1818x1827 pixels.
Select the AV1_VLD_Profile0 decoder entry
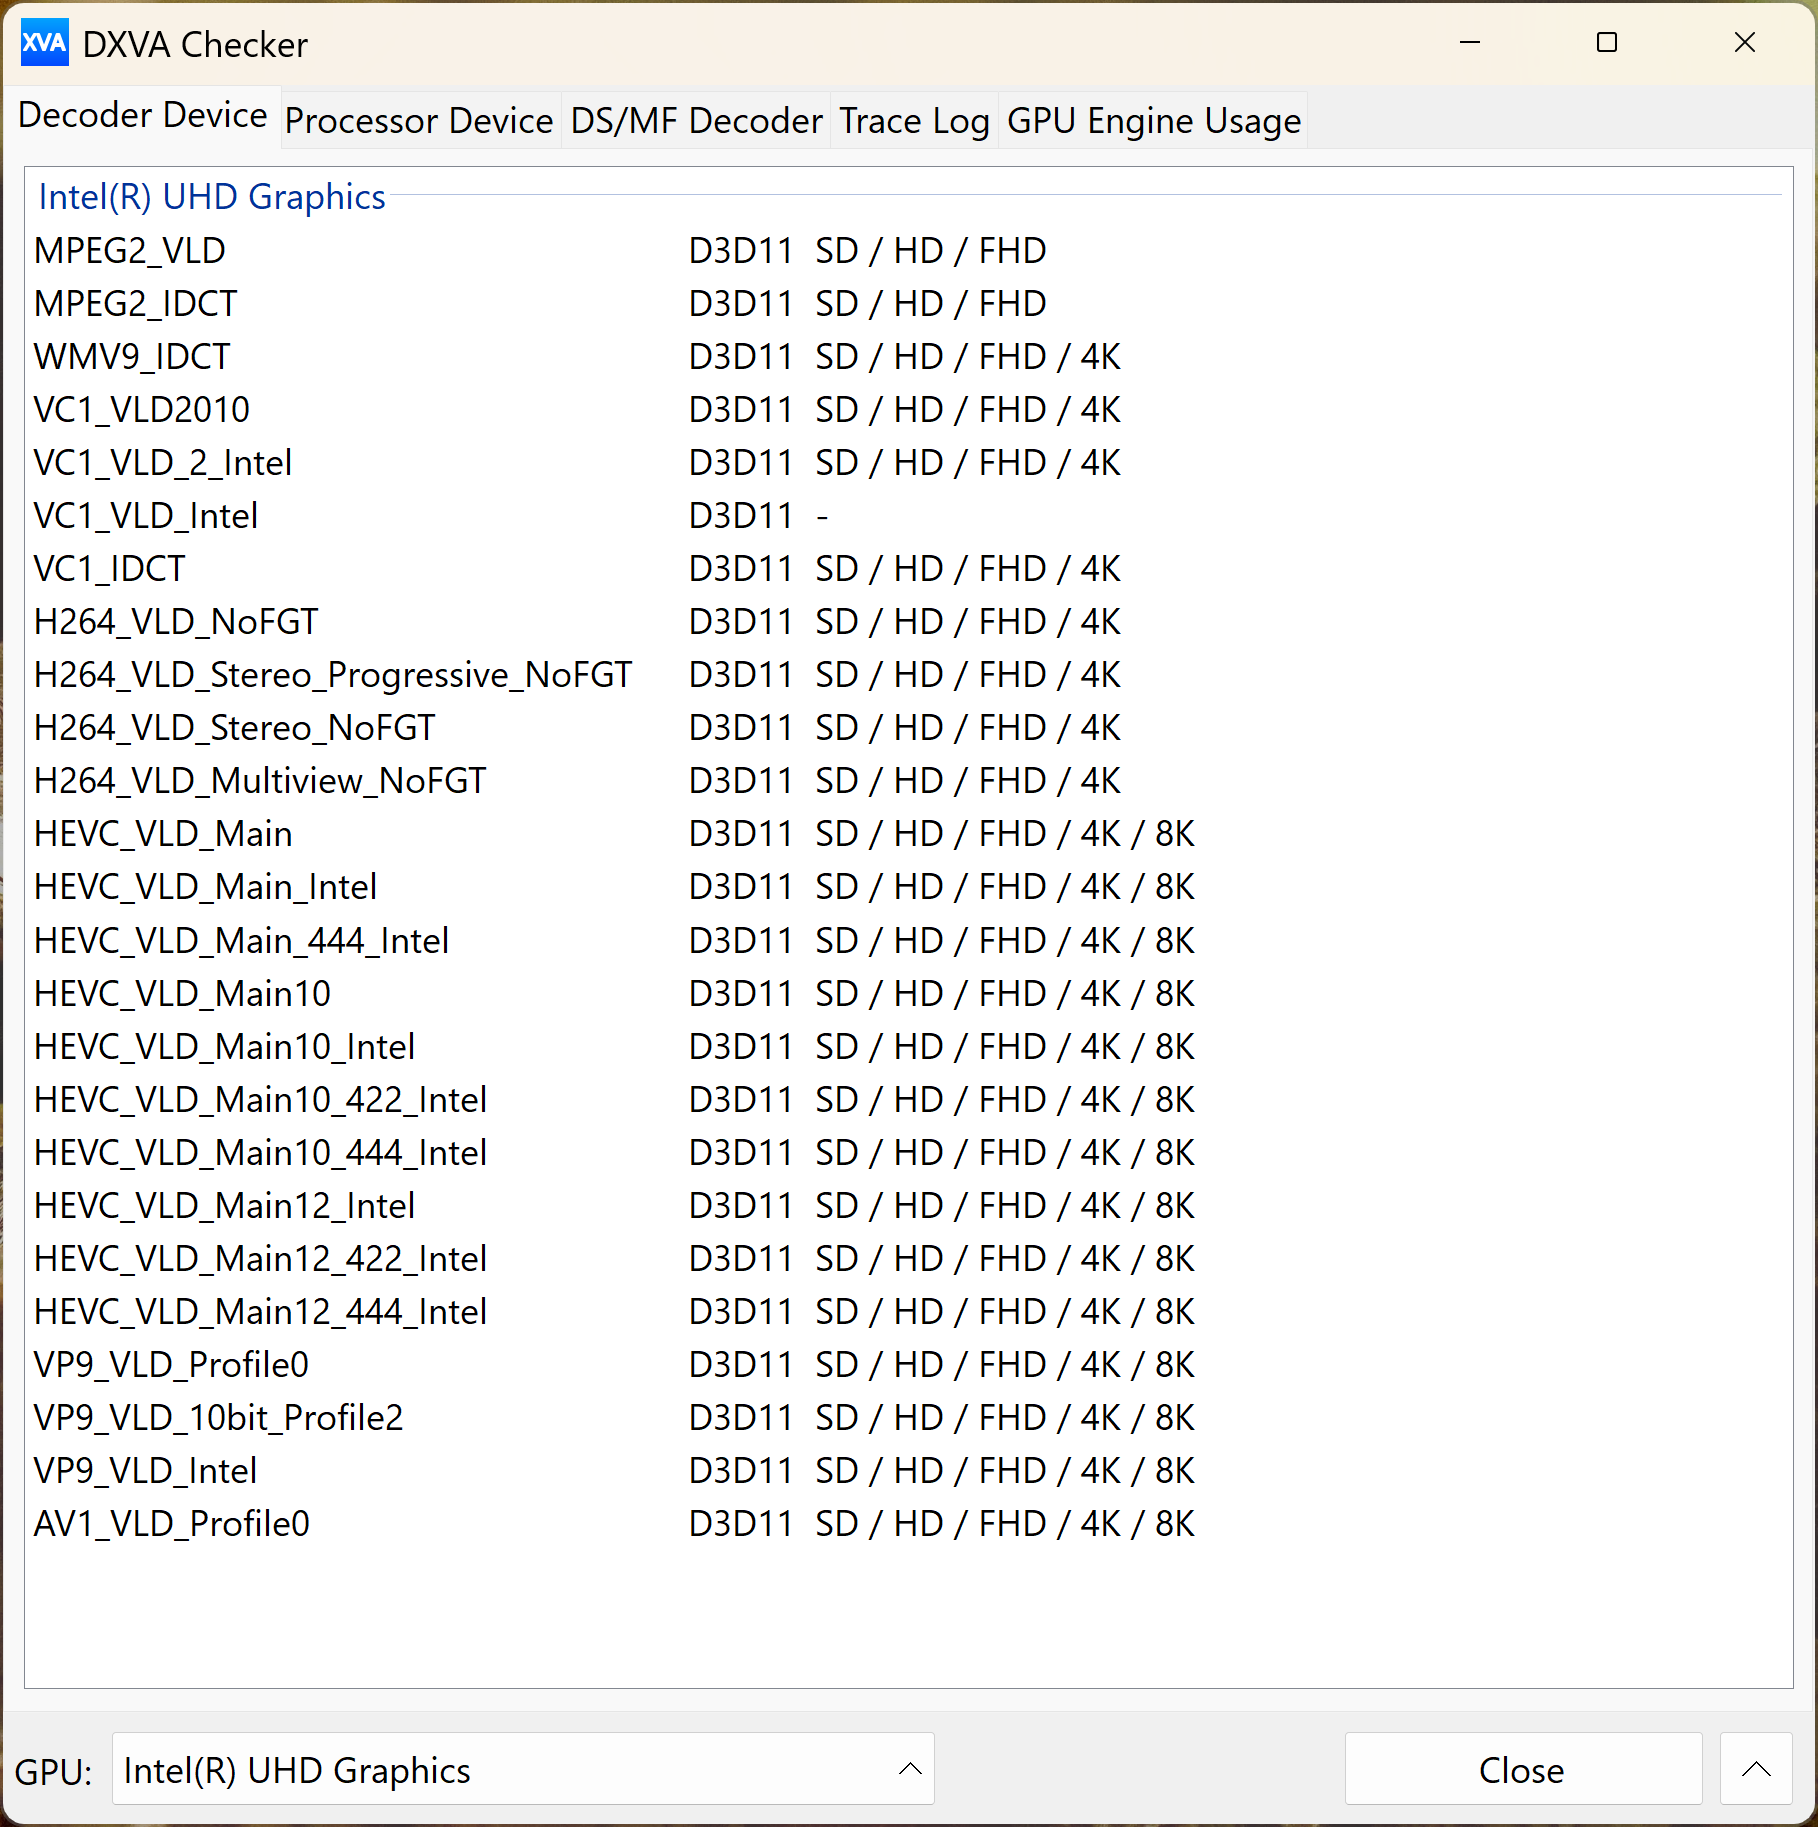coord(172,1523)
